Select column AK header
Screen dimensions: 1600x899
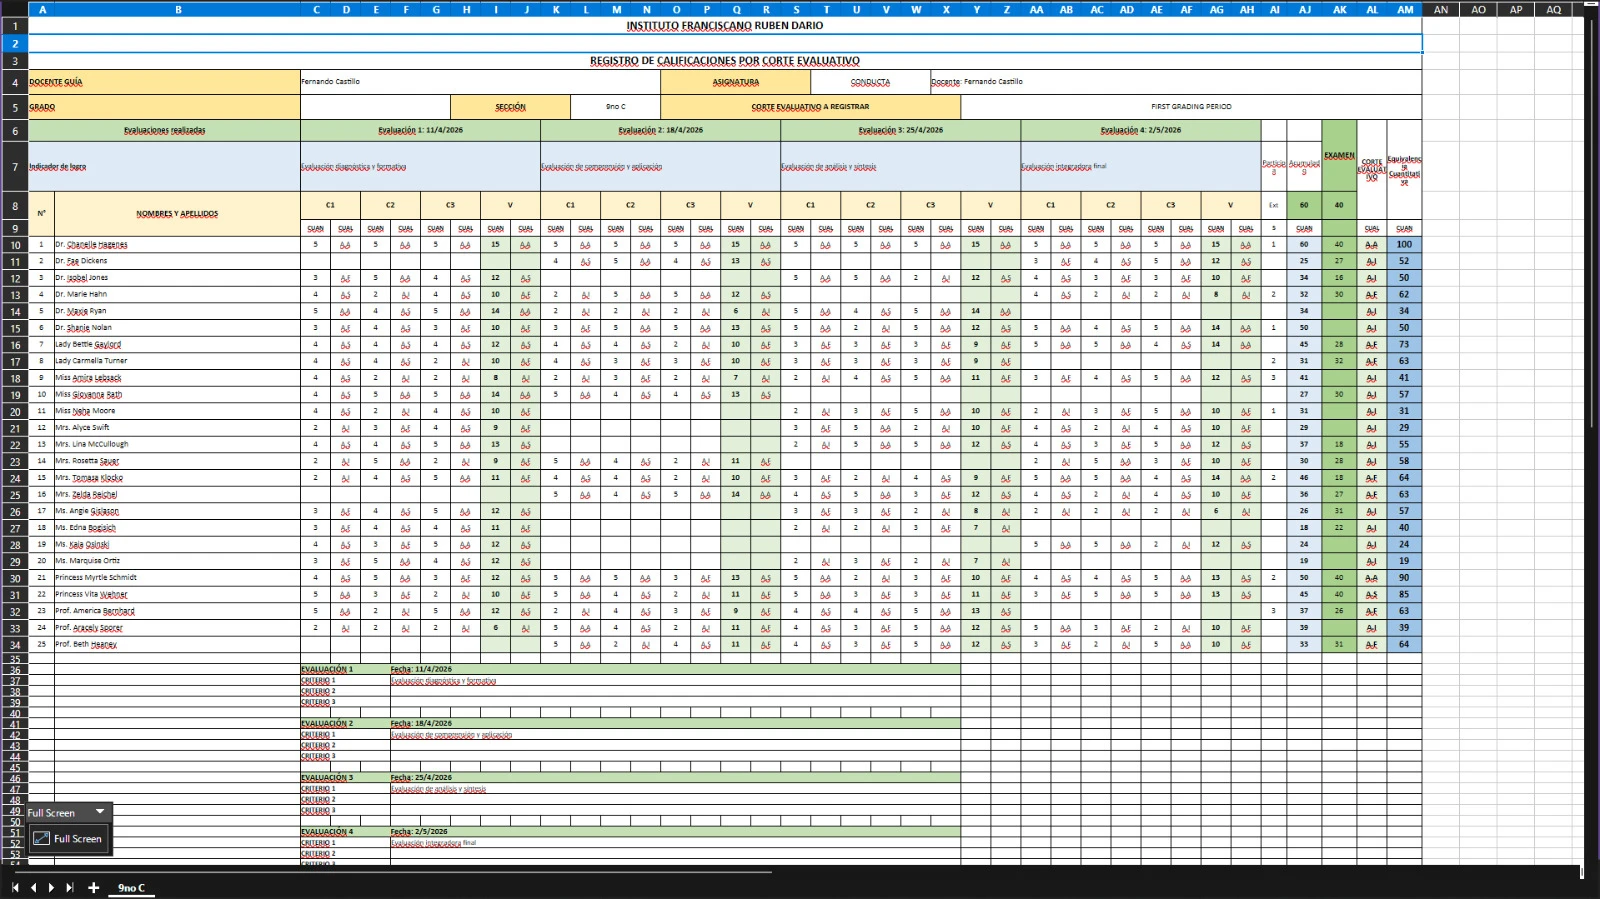[x=1339, y=9]
